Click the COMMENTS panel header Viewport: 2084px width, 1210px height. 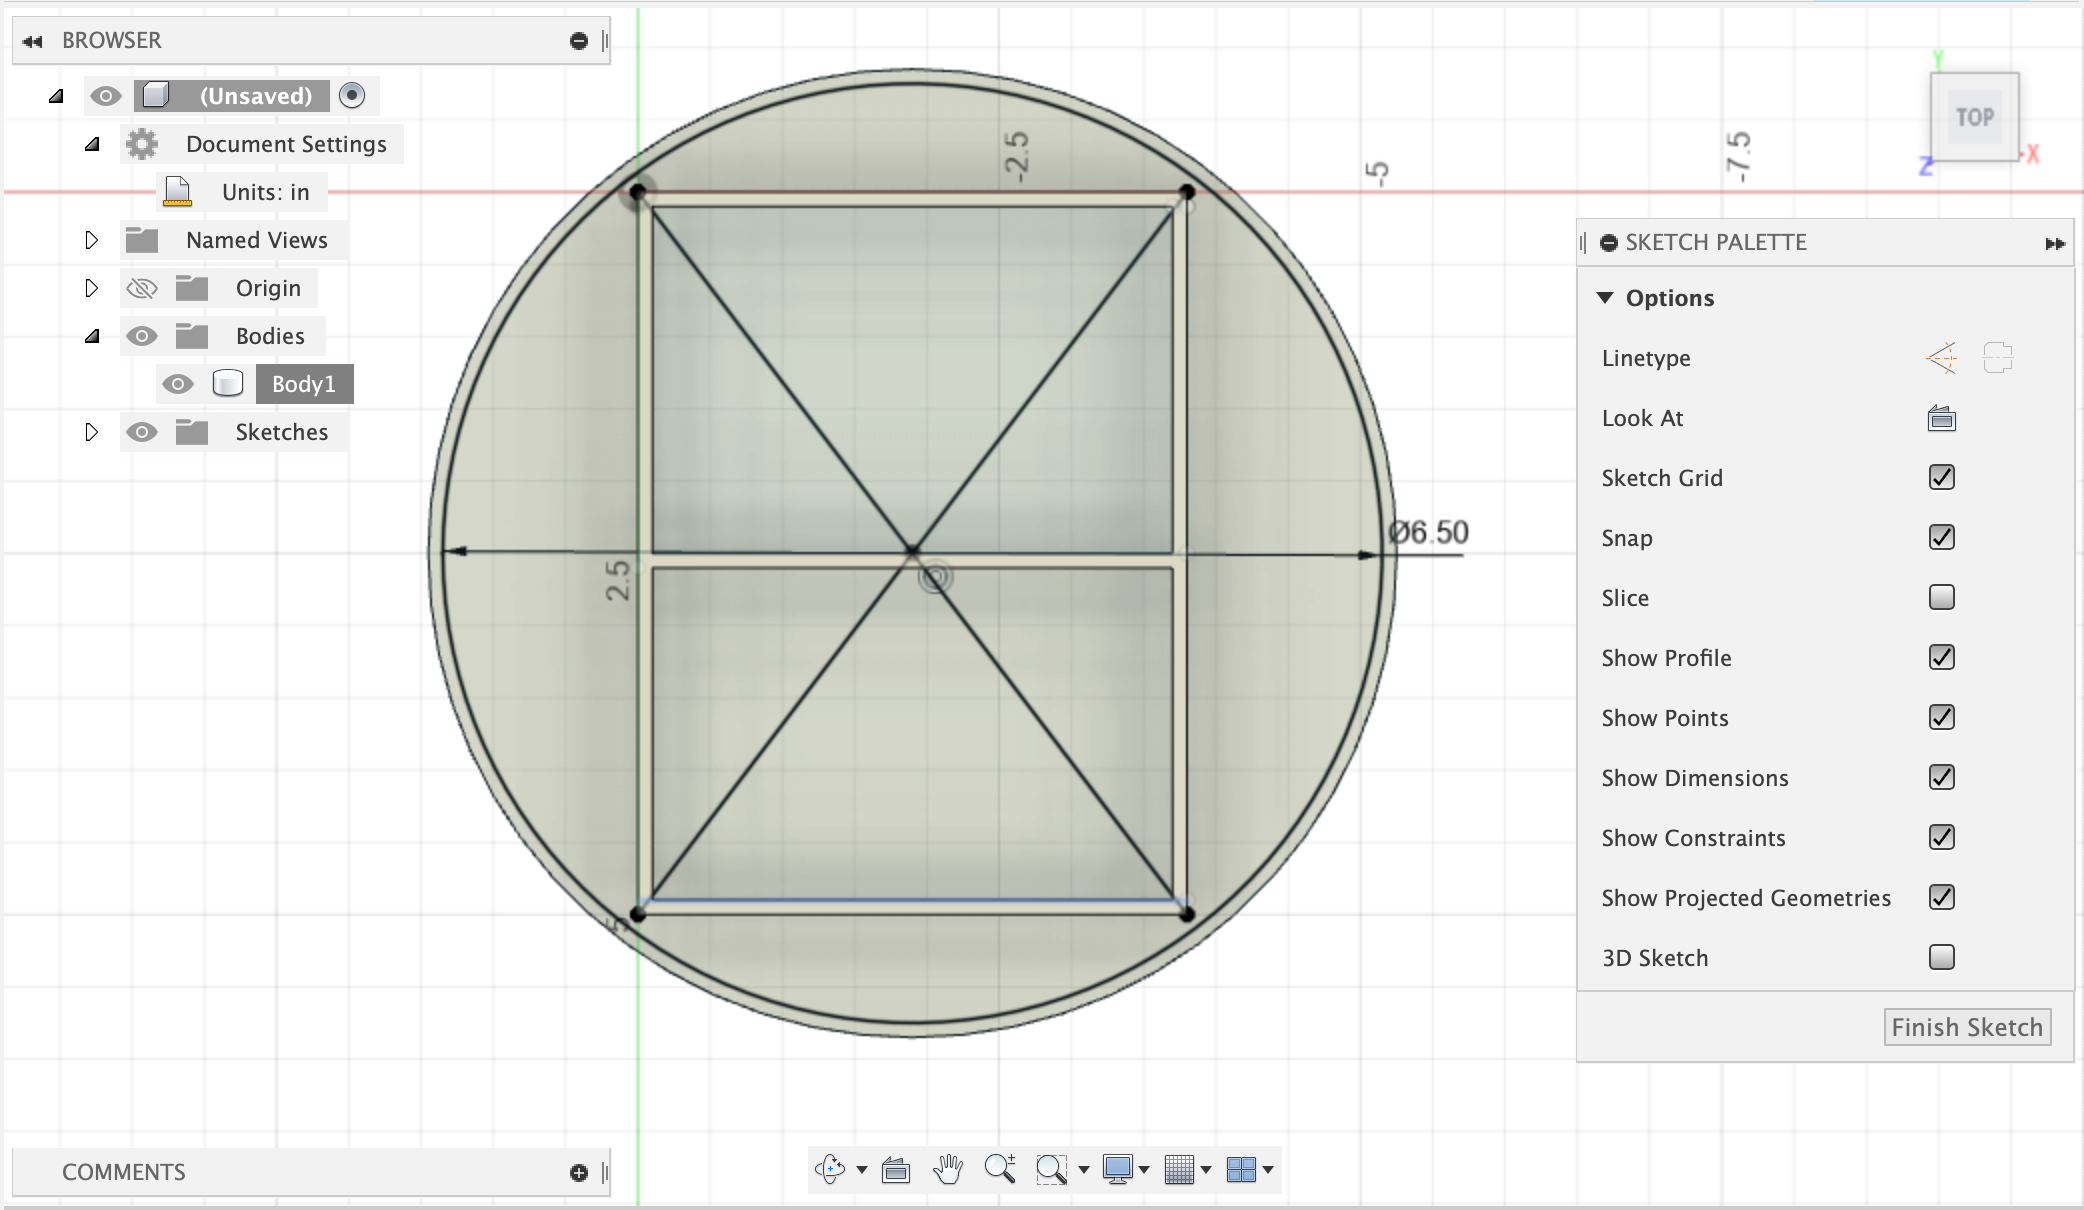tap(311, 1172)
